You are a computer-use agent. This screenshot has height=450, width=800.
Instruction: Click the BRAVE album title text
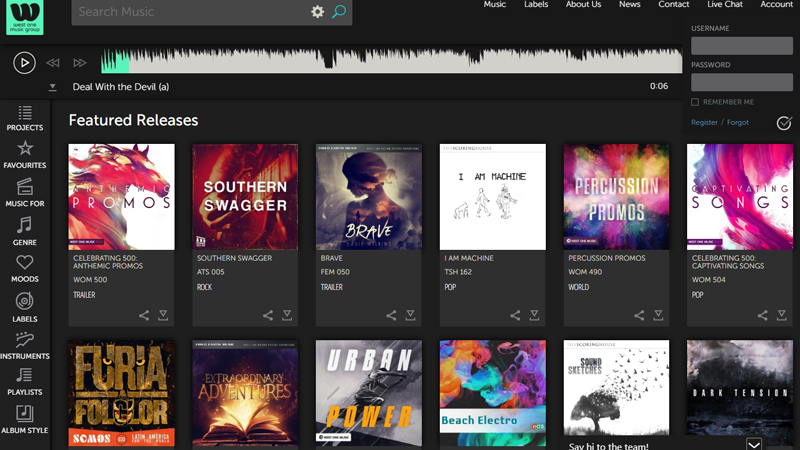tap(331, 258)
